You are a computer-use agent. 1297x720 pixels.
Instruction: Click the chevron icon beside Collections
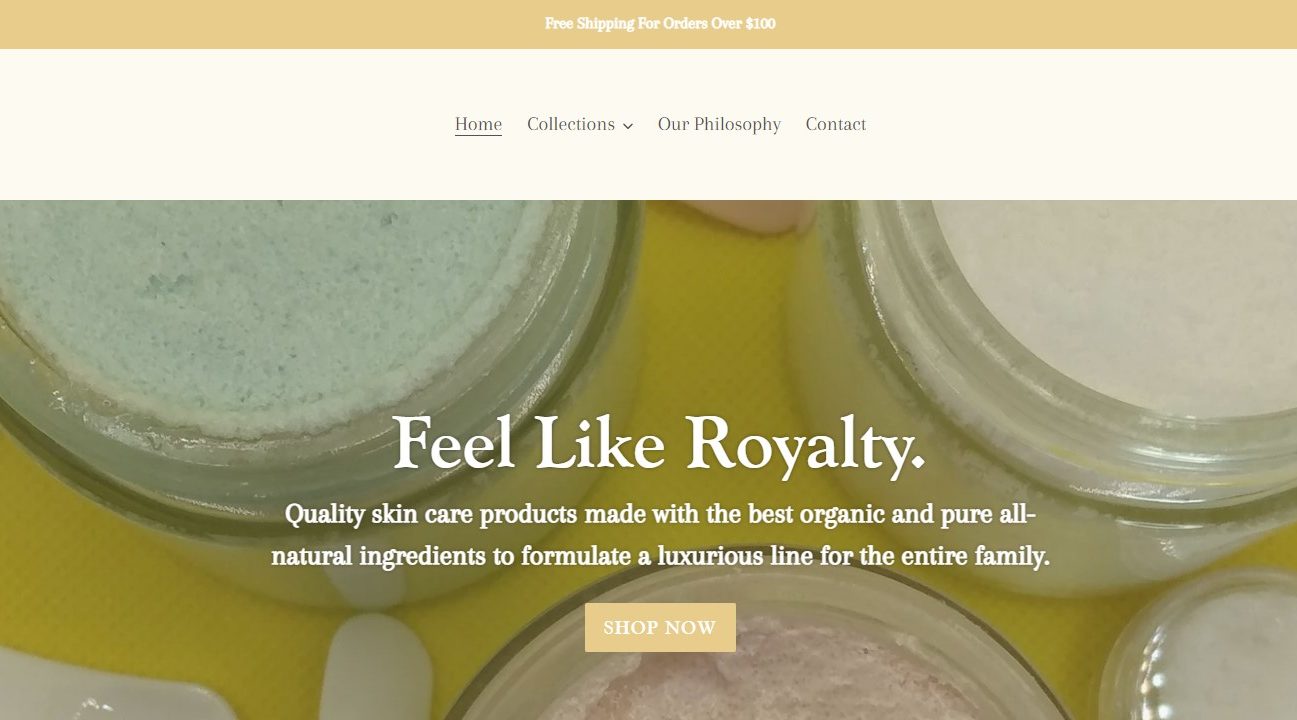pos(627,126)
